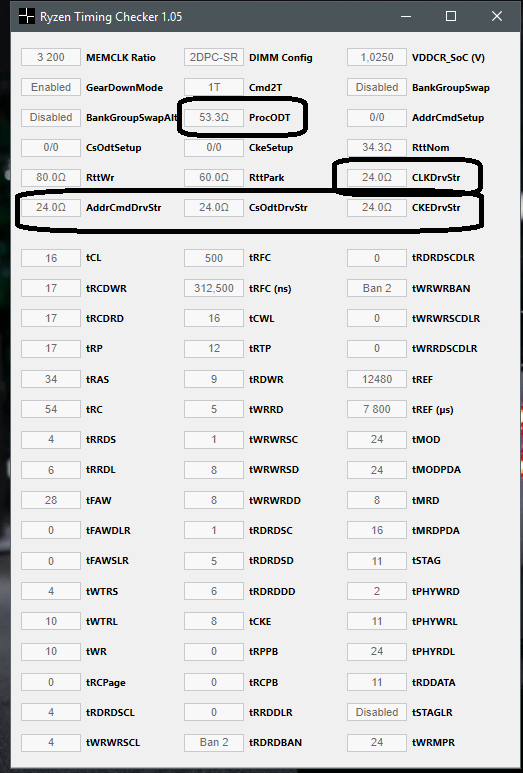The image size is (523, 773).
Task: Click the tSTAG value field
Action: click(x=377, y=561)
